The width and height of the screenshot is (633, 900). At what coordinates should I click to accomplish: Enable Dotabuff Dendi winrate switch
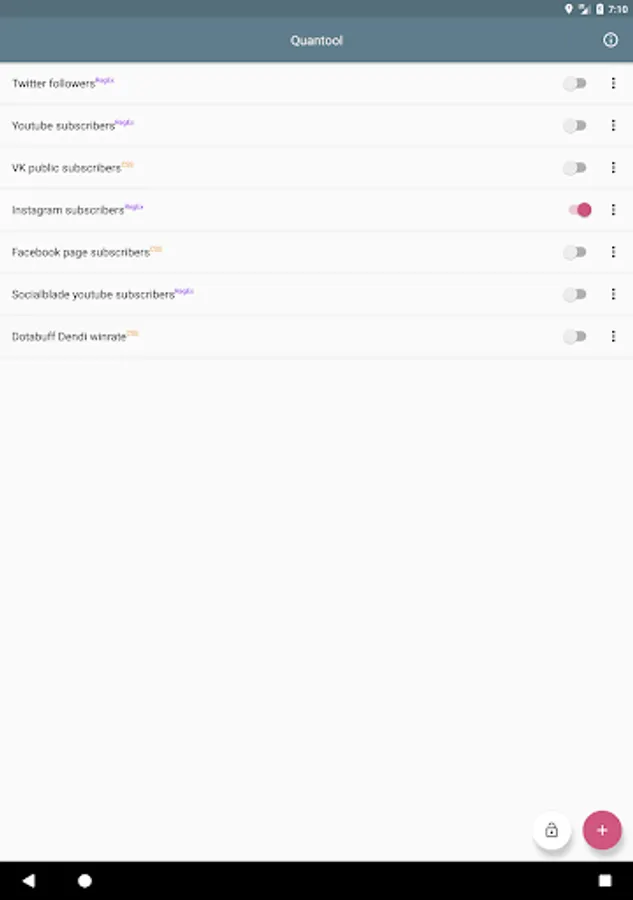[x=575, y=337]
